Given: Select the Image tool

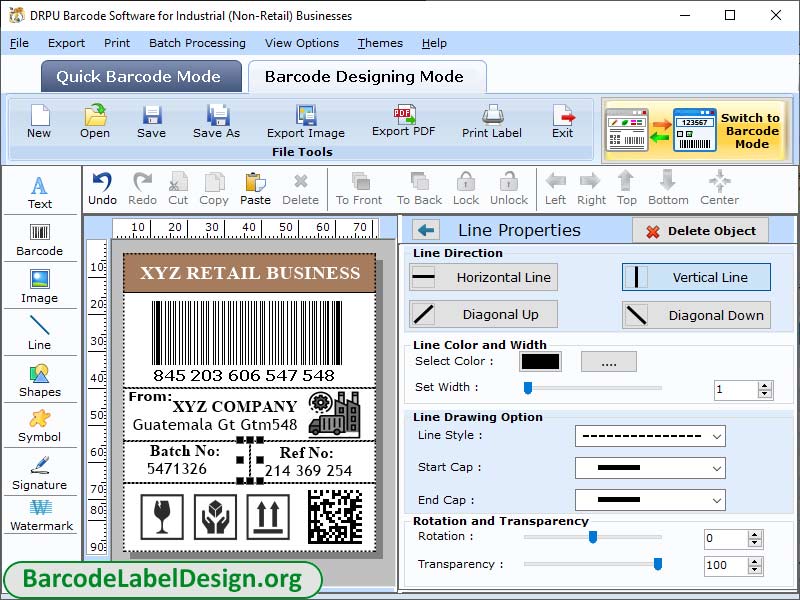Looking at the screenshot, I should tap(40, 287).
